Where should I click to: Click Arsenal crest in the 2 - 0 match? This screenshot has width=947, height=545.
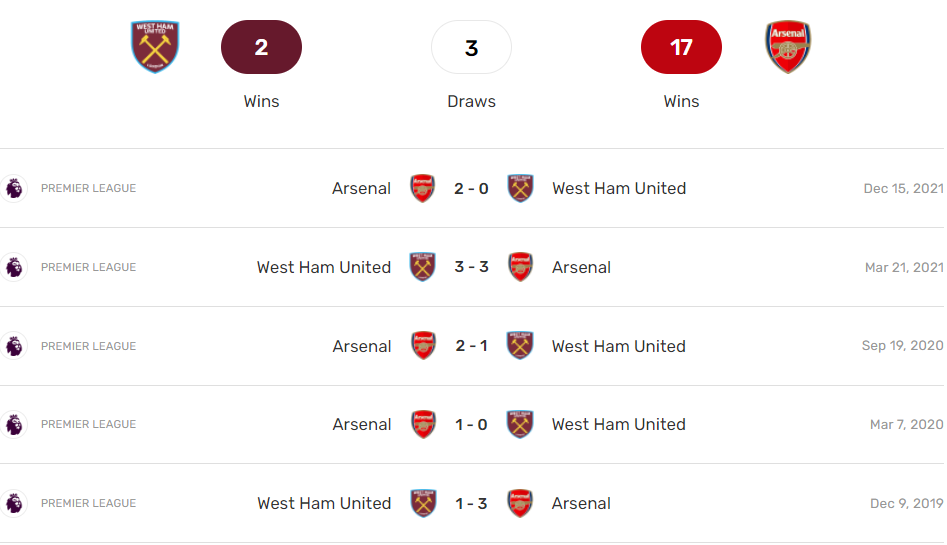tap(423, 188)
